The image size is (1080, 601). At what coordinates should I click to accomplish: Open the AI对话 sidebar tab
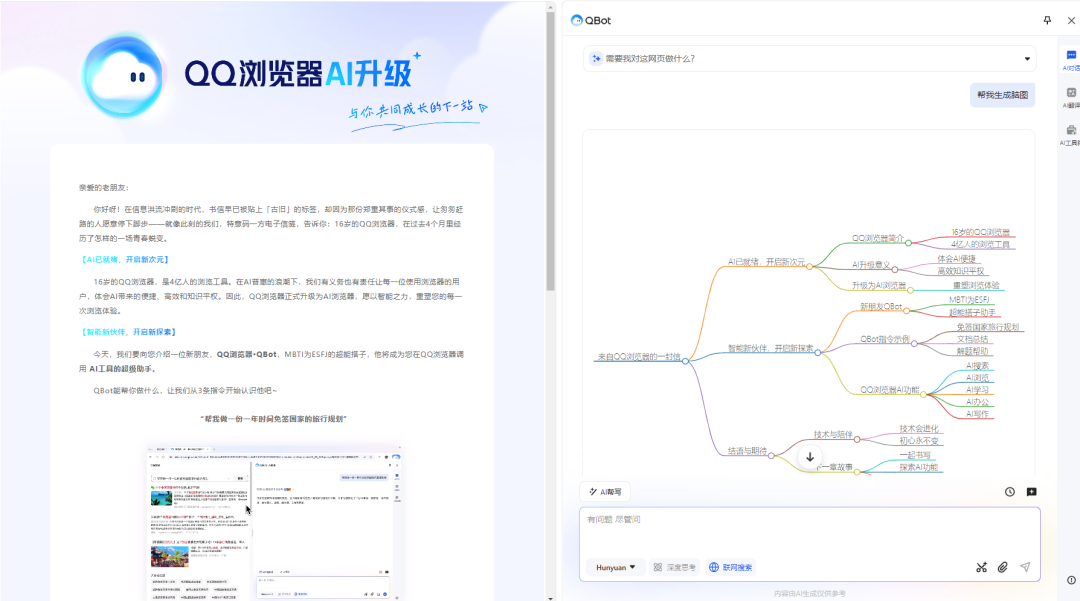pyautogui.click(x=1071, y=60)
